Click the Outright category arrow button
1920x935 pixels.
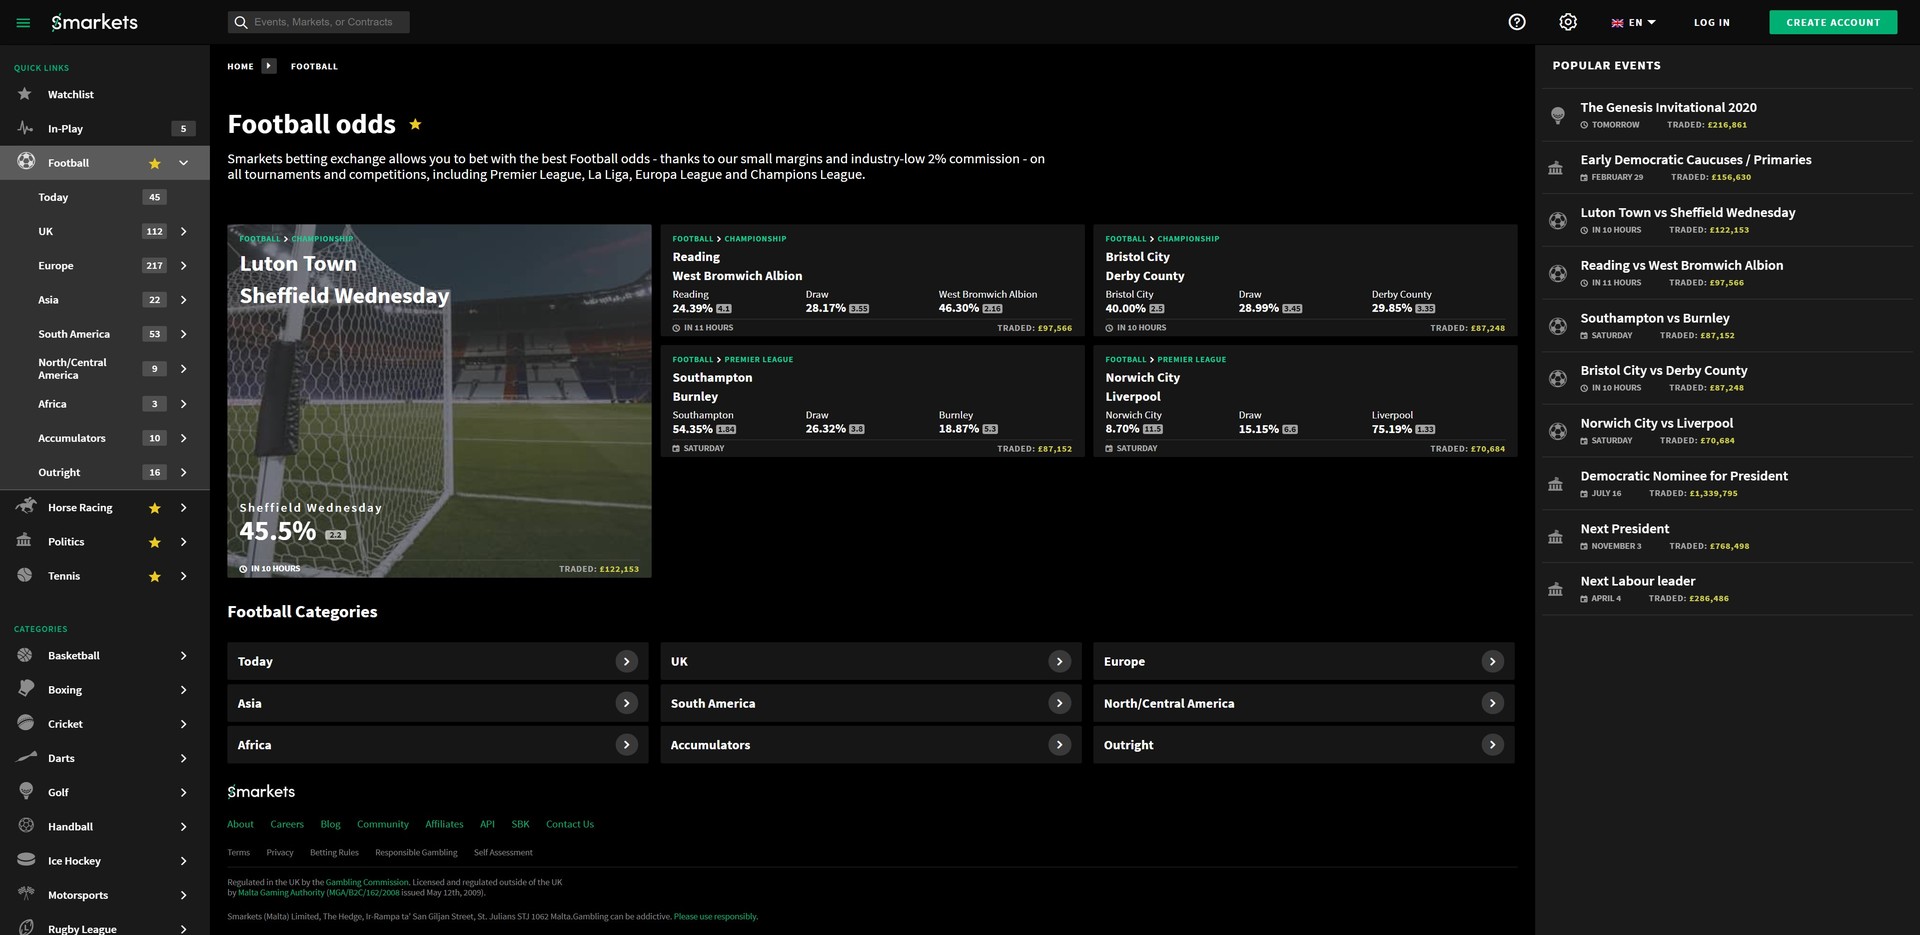click(x=1493, y=745)
